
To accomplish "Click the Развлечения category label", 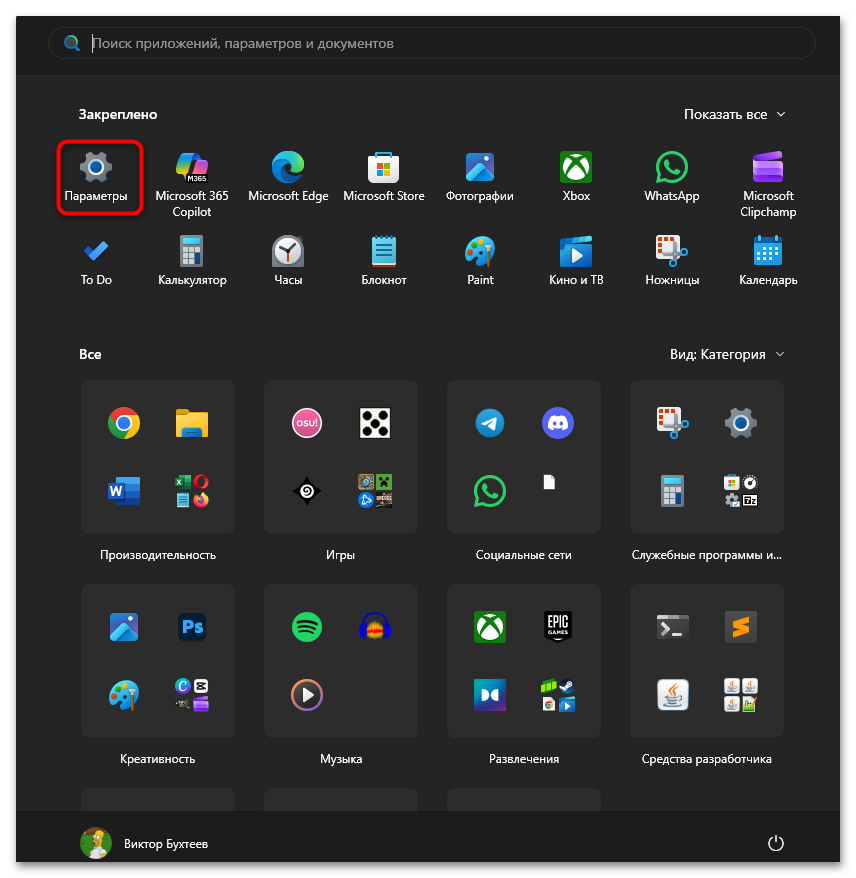I will (x=524, y=759).
